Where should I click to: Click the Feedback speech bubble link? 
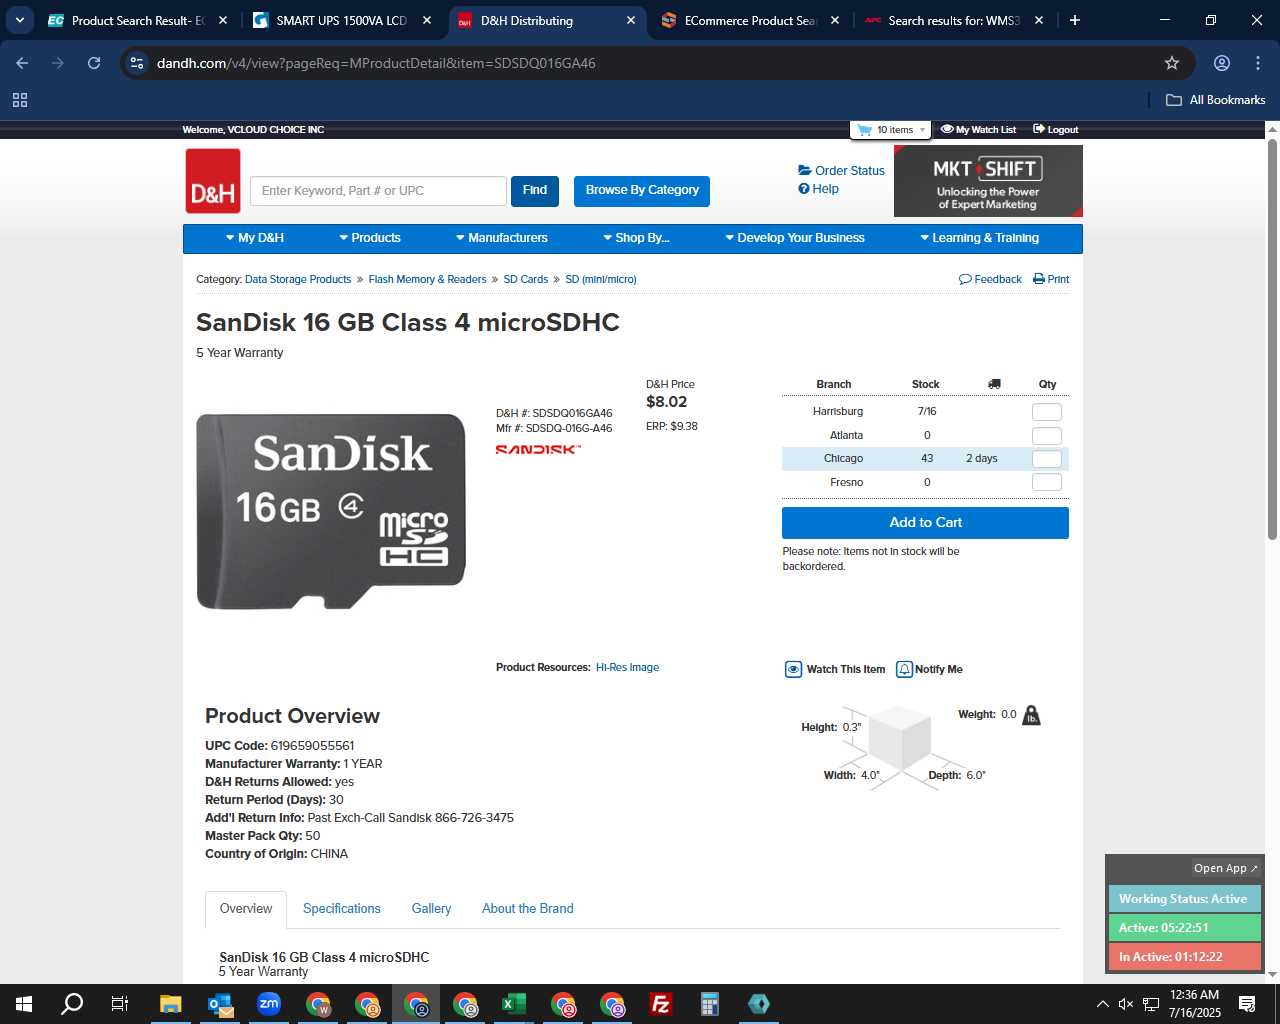click(990, 279)
